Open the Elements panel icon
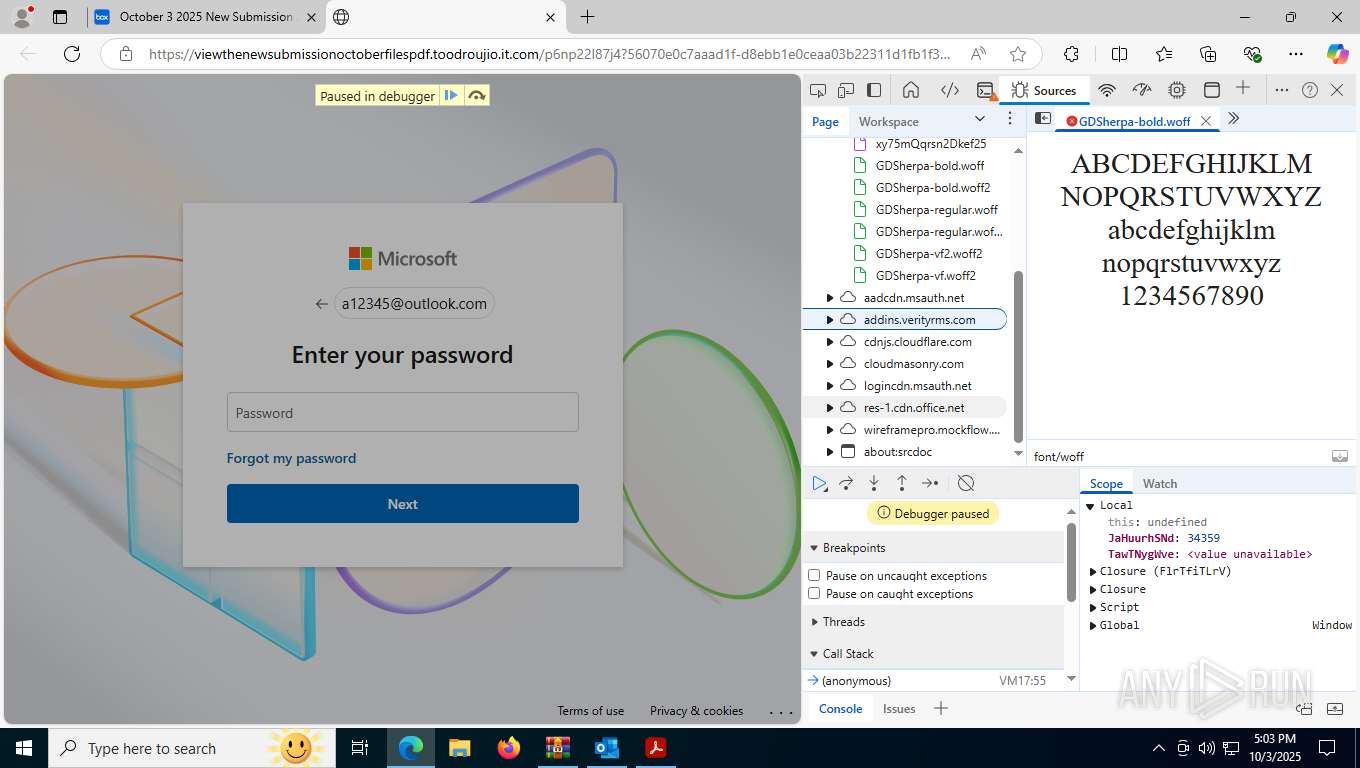The width and height of the screenshot is (1360, 768). click(949, 90)
